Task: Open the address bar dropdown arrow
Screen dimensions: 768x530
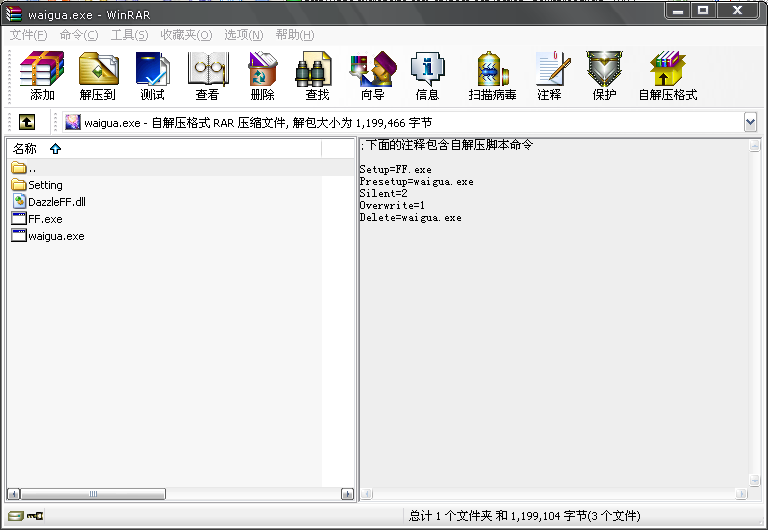Action: 750,122
